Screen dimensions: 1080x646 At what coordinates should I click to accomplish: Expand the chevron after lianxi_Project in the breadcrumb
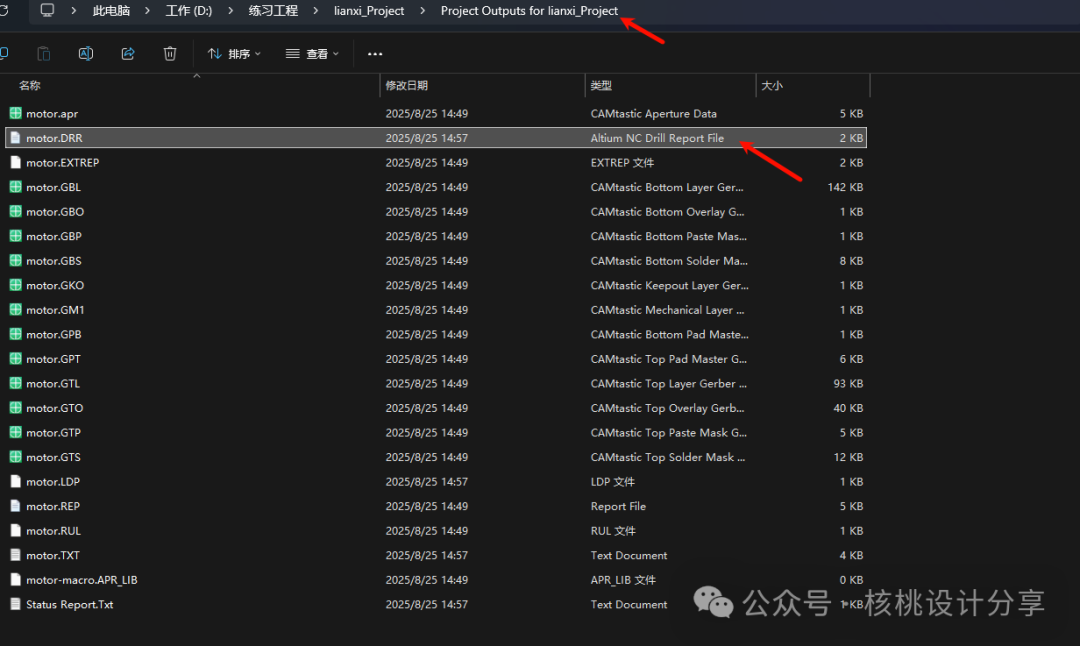pyautogui.click(x=422, y=11)
